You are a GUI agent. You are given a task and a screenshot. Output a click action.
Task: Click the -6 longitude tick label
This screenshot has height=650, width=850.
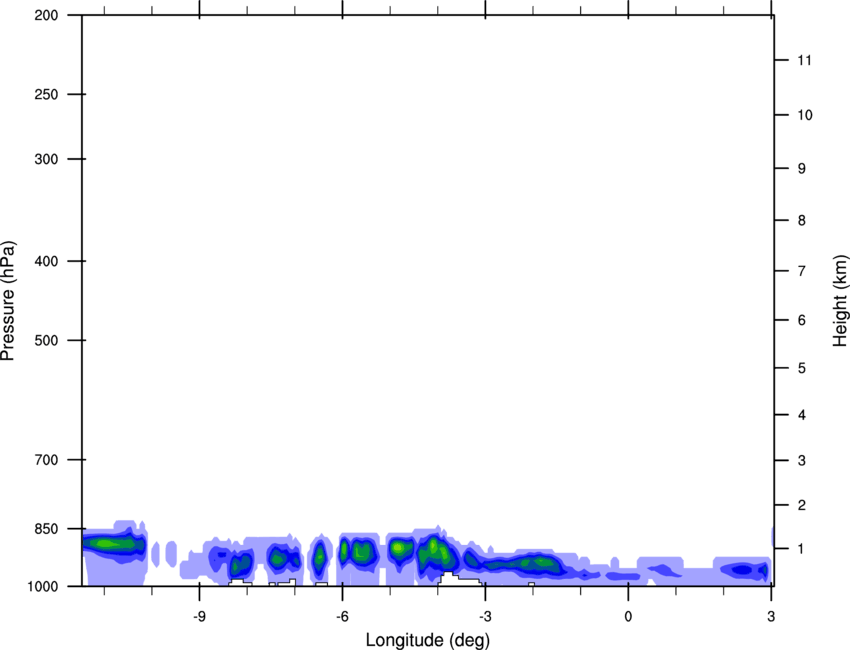(x=342, y=617)
